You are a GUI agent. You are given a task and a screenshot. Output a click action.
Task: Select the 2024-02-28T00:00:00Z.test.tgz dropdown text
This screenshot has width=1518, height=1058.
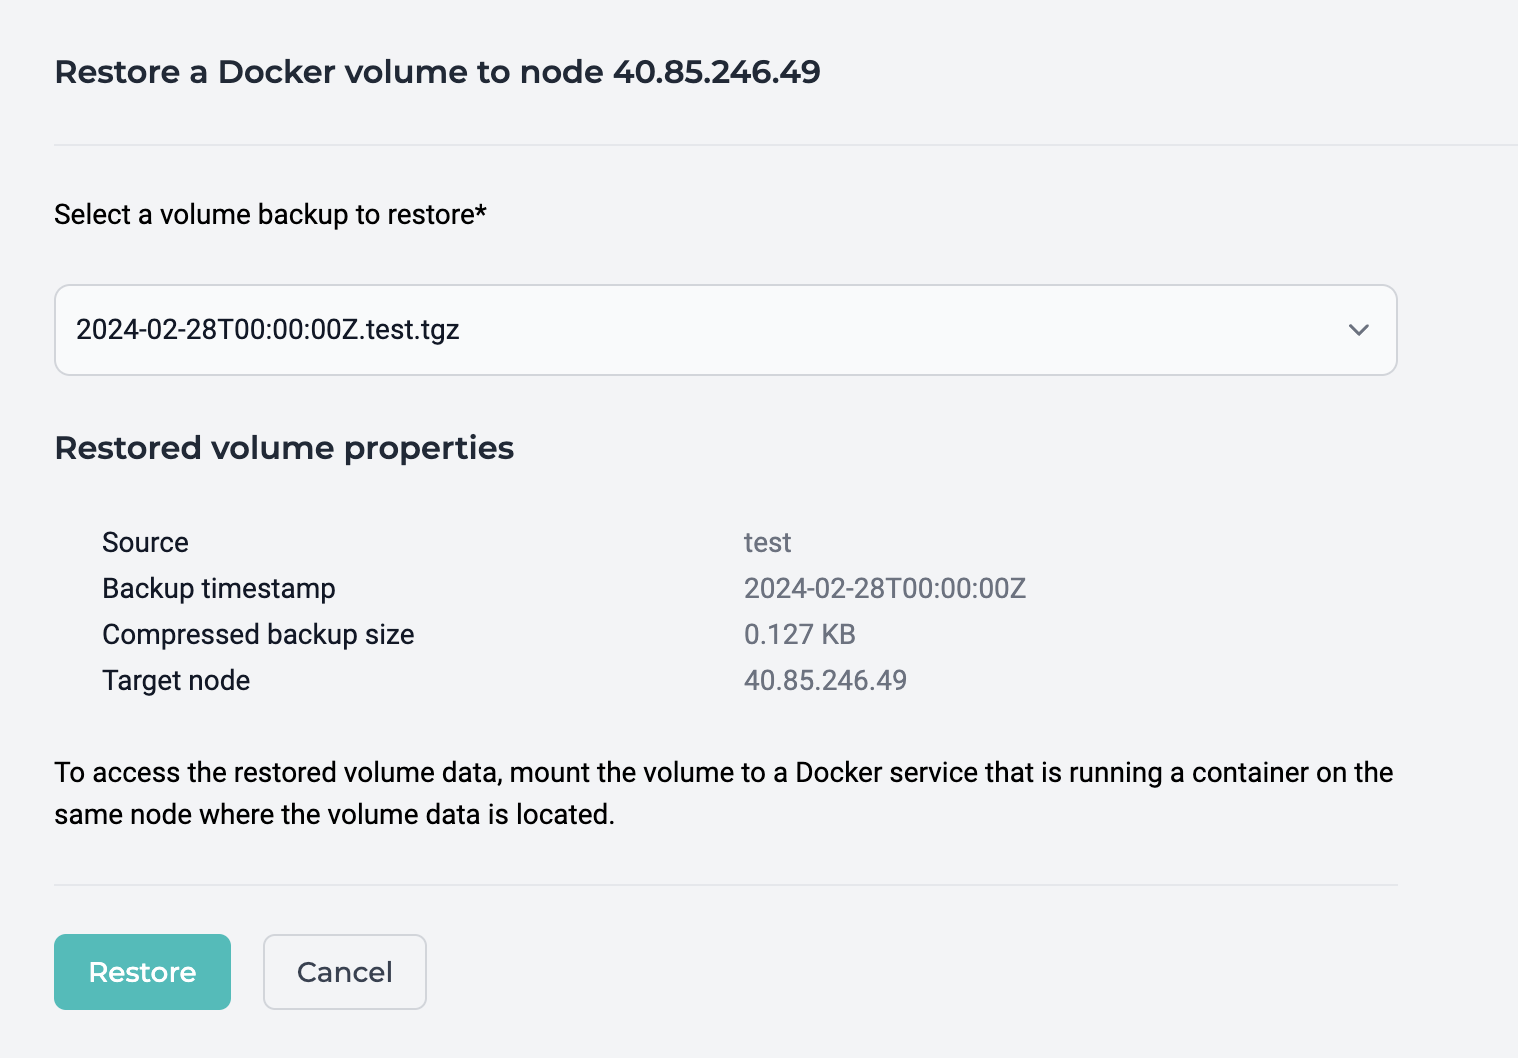[268, 329]
